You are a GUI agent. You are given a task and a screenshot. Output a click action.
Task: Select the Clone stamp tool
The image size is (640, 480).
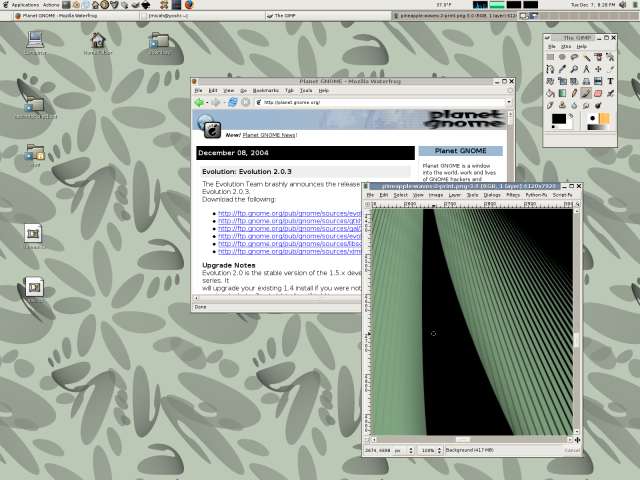tap(562, 105)
